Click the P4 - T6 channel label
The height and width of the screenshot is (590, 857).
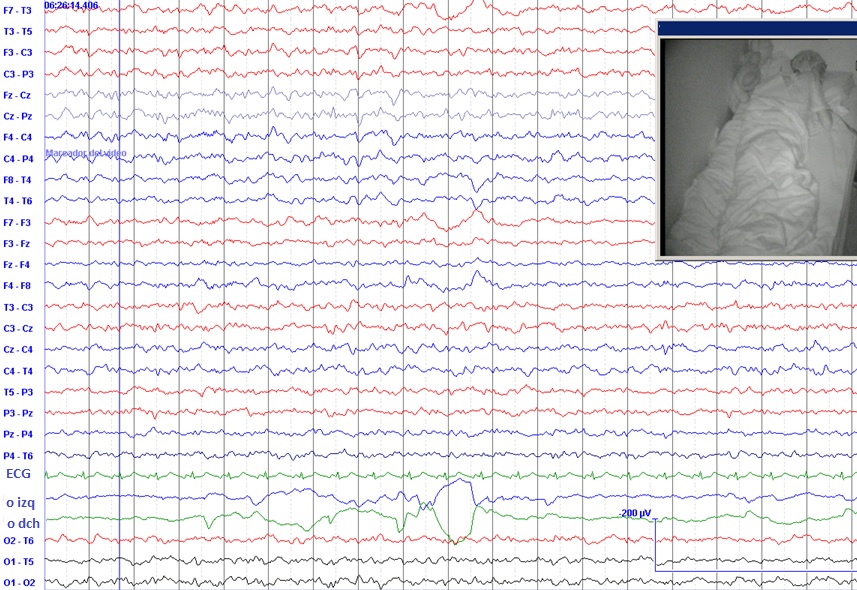coord(17,456)
